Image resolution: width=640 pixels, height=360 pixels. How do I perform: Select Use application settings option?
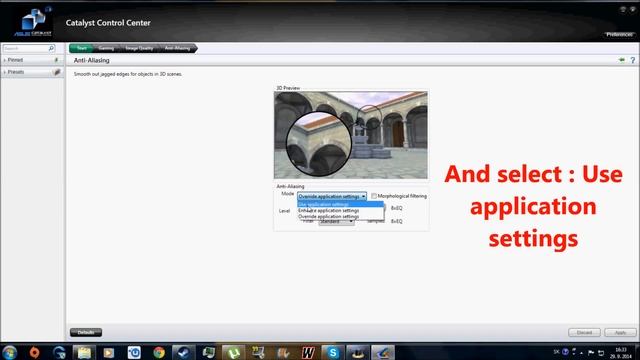340,204
